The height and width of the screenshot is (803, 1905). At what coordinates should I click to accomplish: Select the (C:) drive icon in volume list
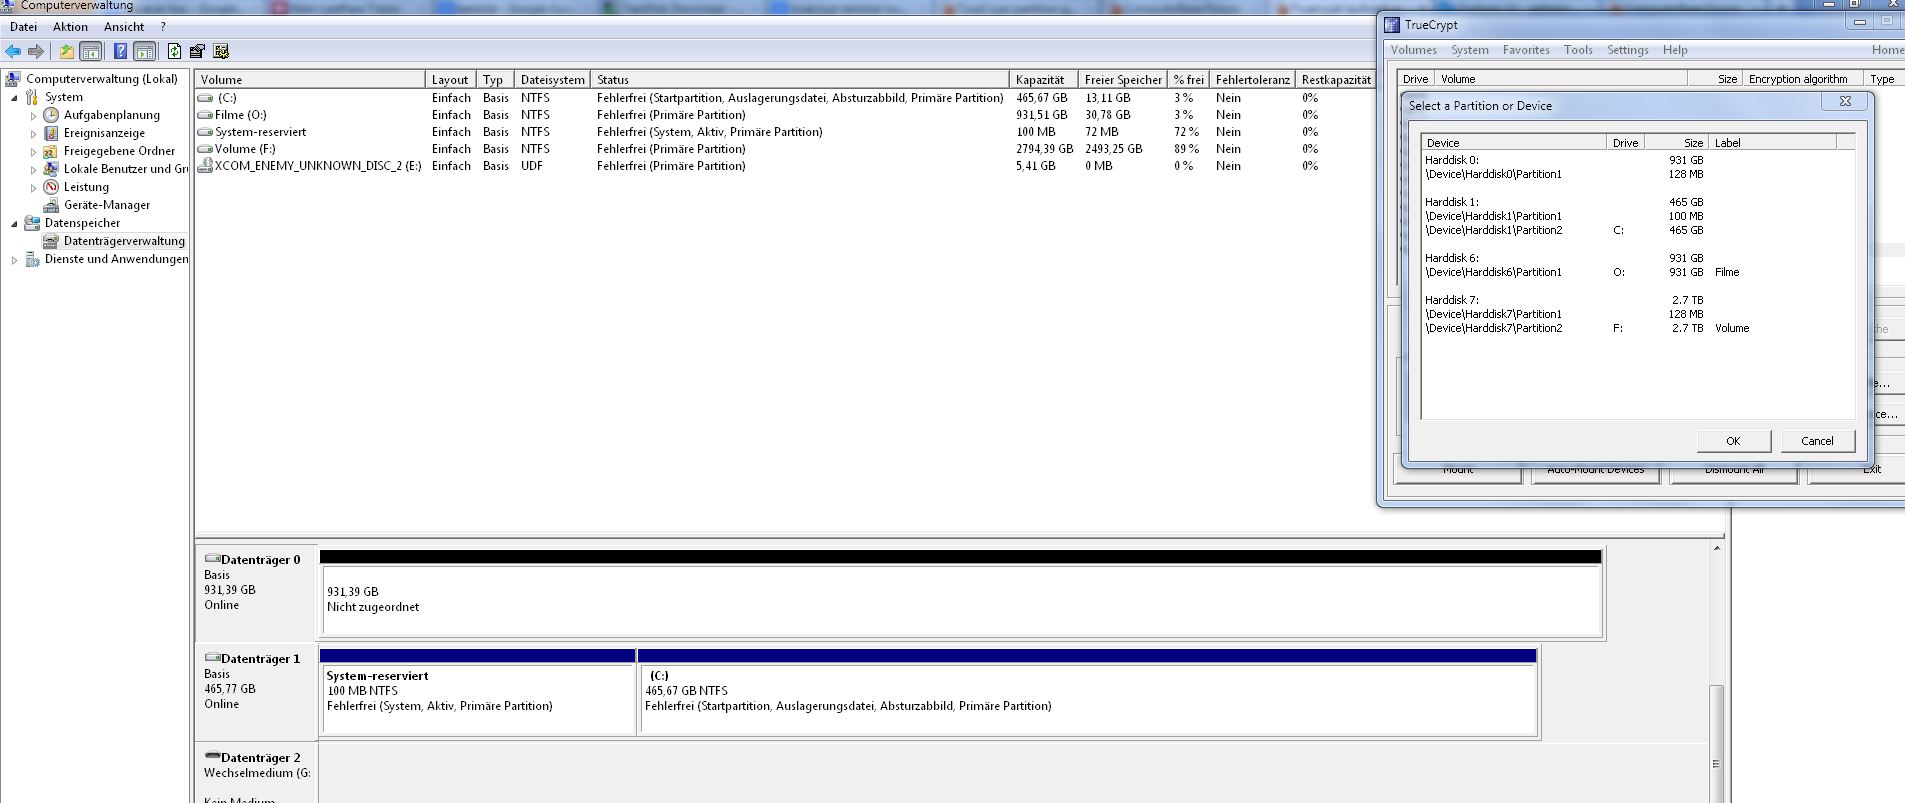[205, 98]
